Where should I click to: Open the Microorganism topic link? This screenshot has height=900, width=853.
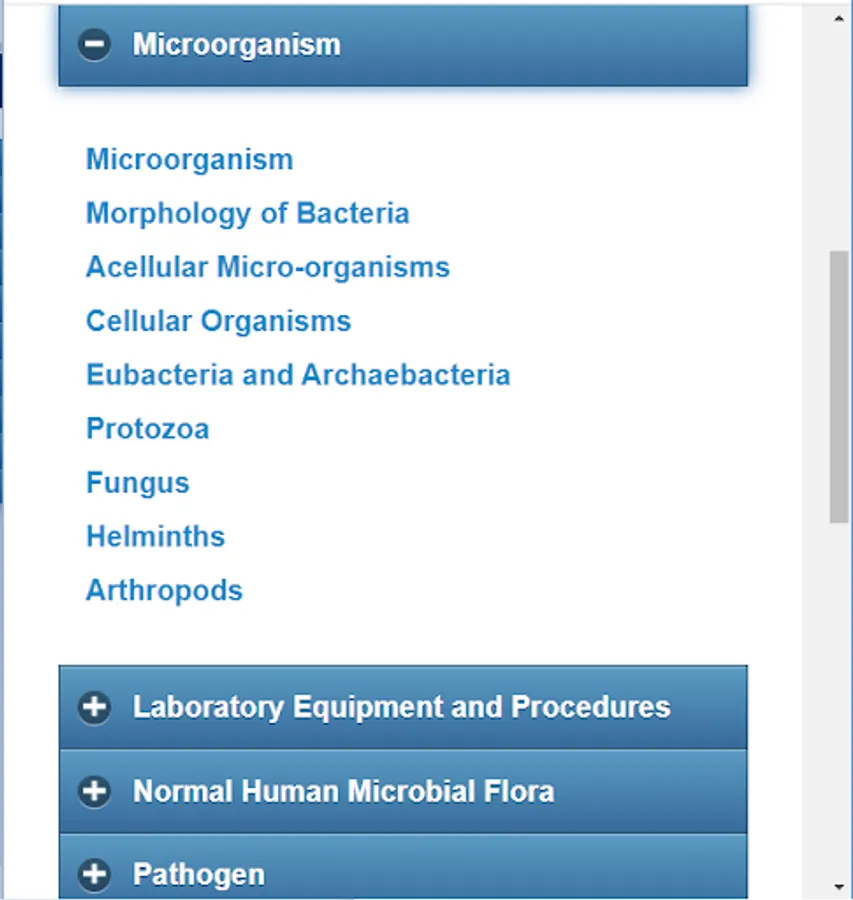pos(189,159)
